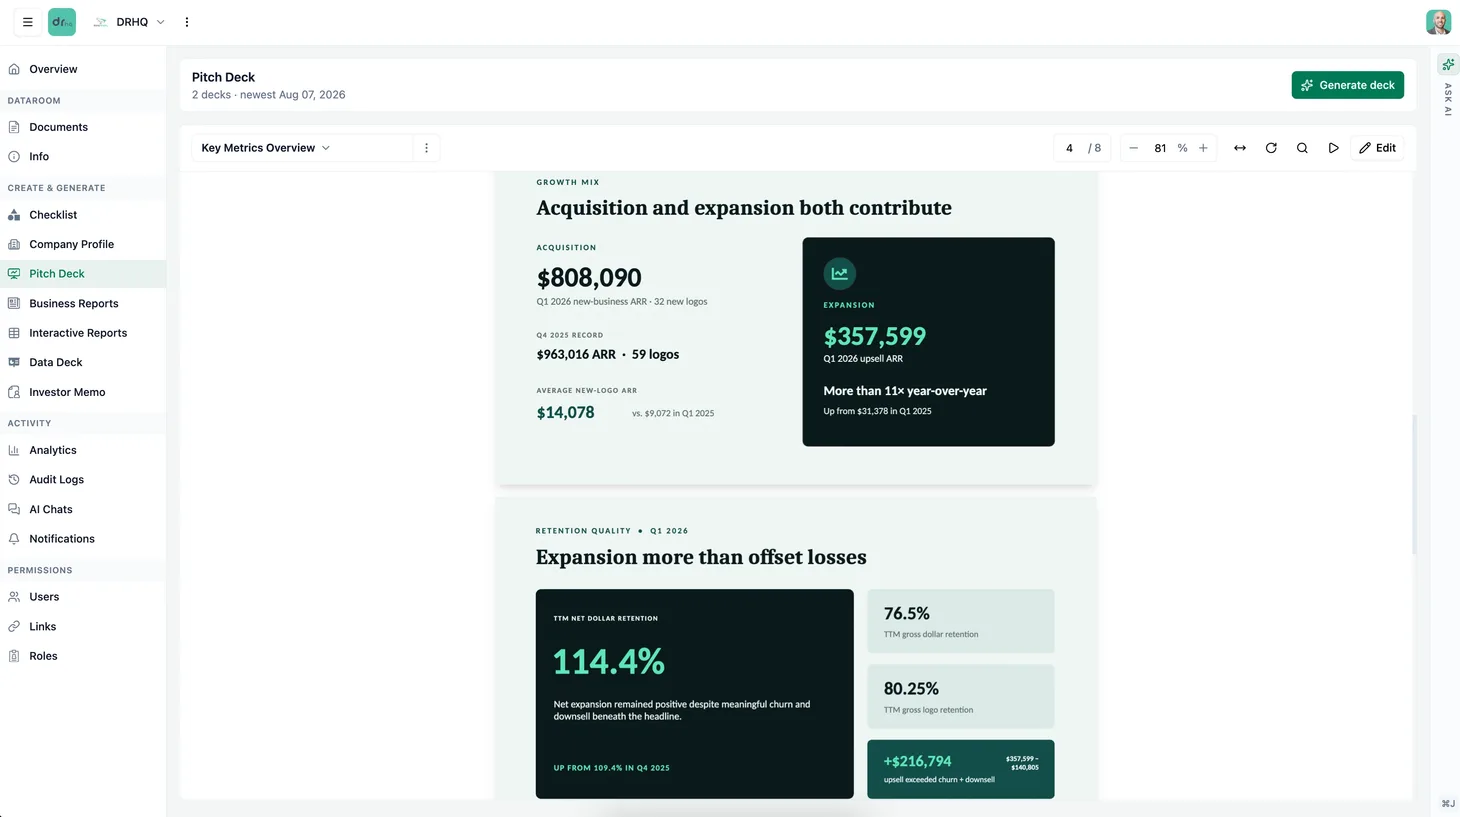Open Notifications
1460x817 pixels.
pos(61,538)
